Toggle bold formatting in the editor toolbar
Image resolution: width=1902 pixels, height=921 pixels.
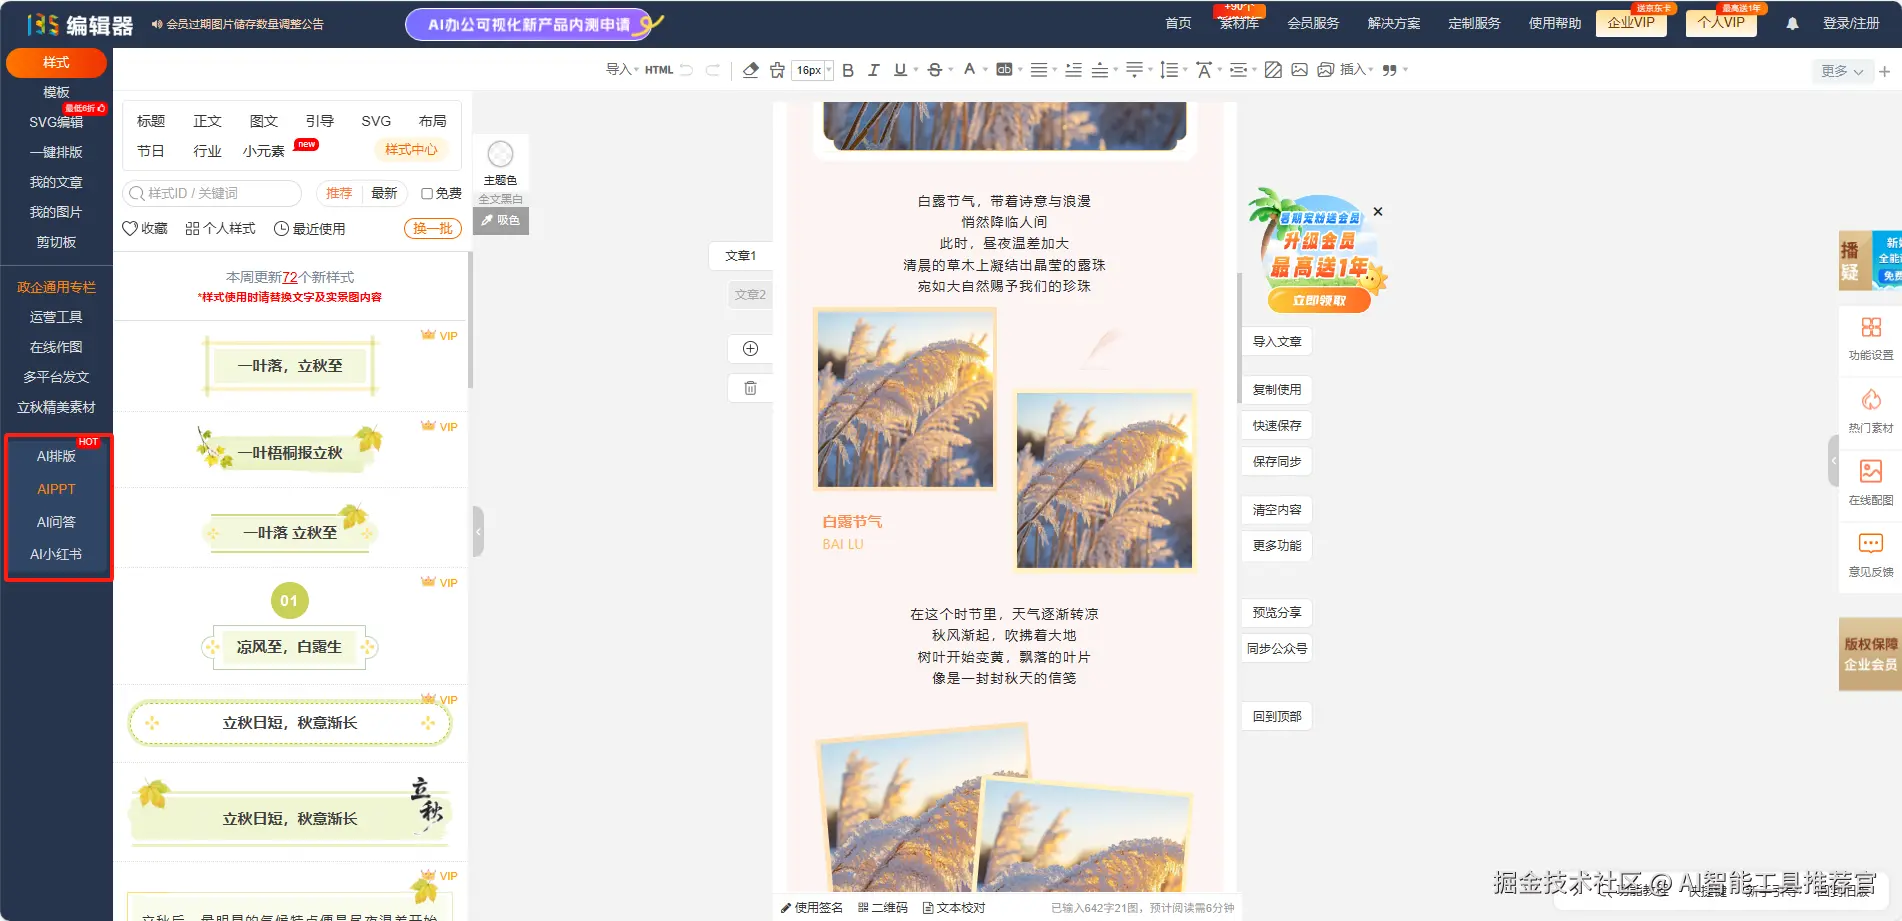847,70
